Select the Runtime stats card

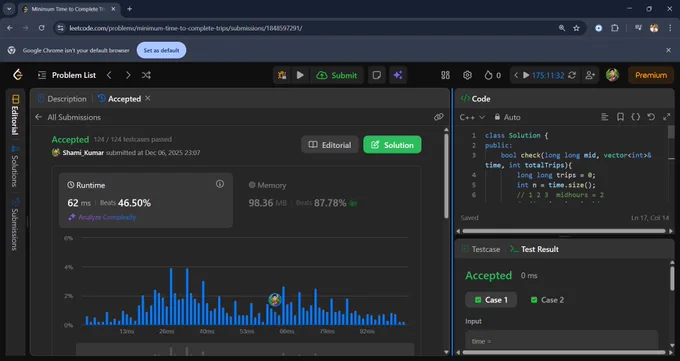point(146,200)
